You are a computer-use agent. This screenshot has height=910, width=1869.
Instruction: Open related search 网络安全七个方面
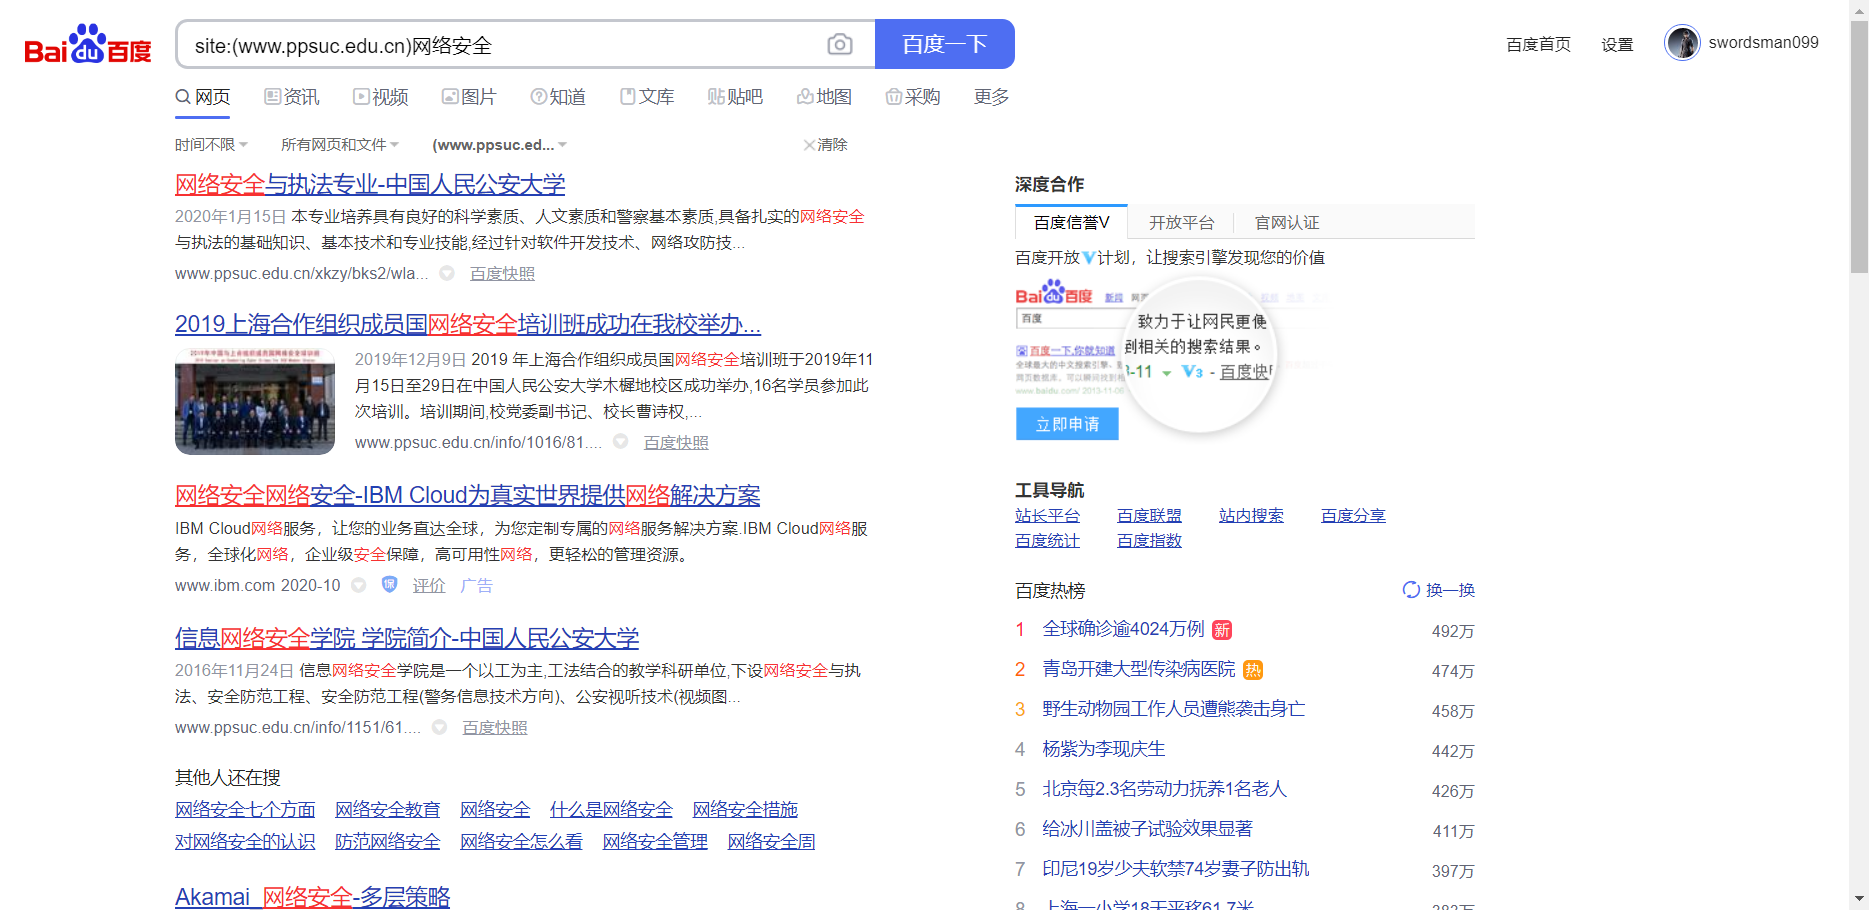245,810
